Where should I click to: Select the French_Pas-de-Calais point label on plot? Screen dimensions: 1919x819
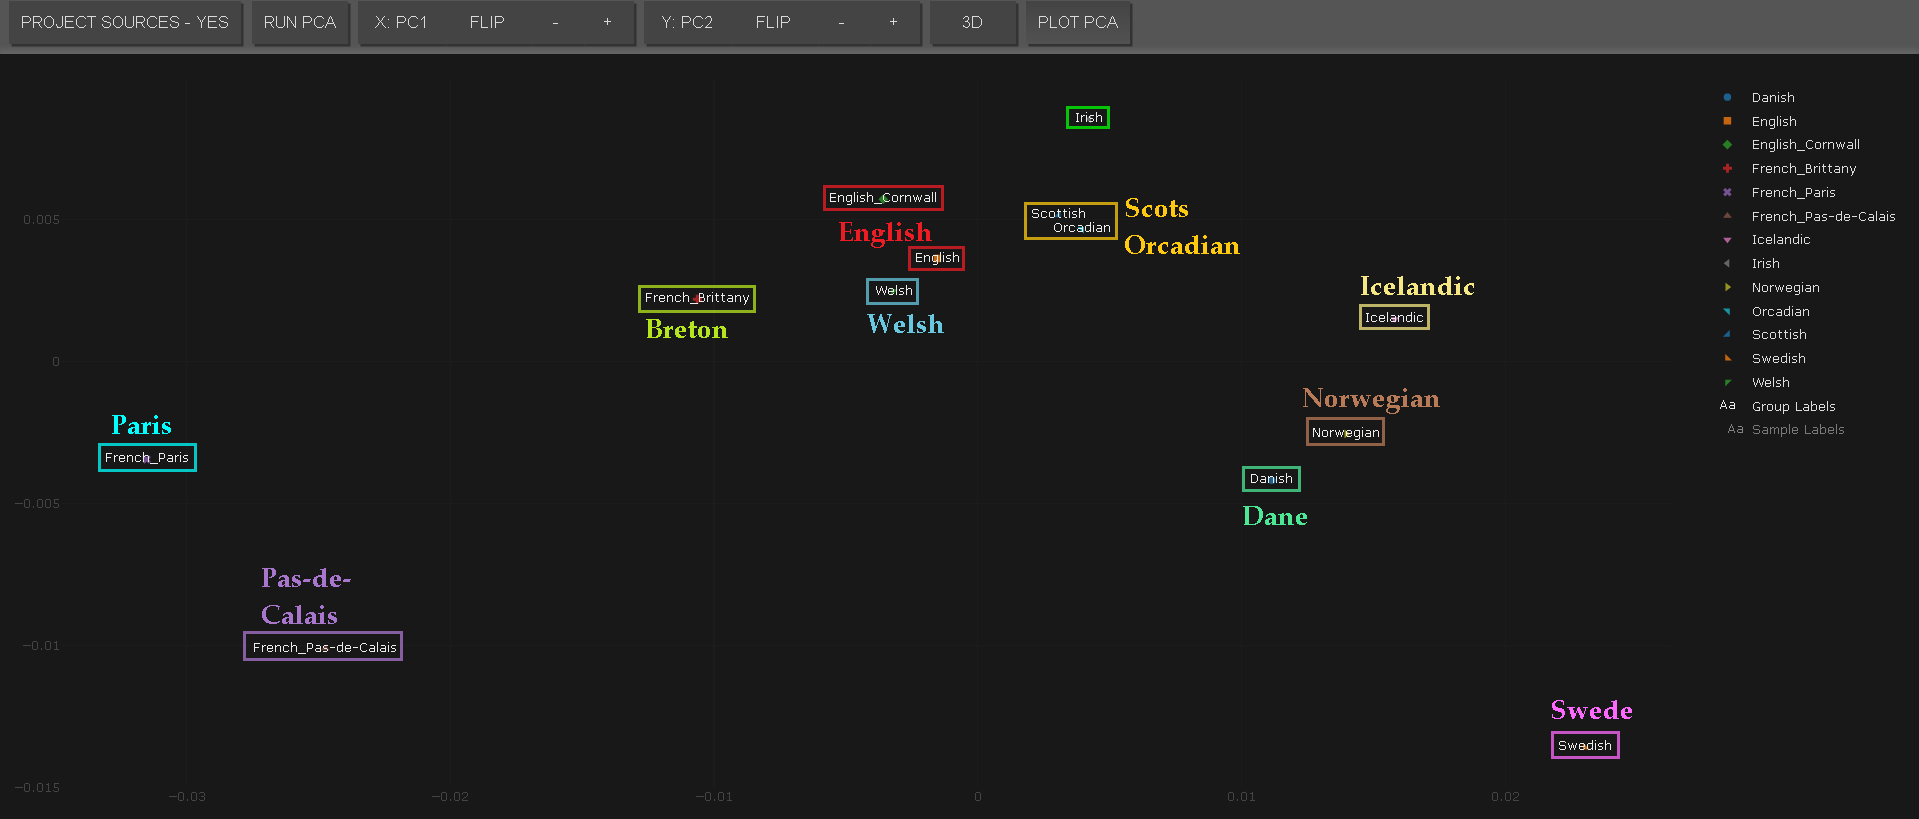[323, 647]
